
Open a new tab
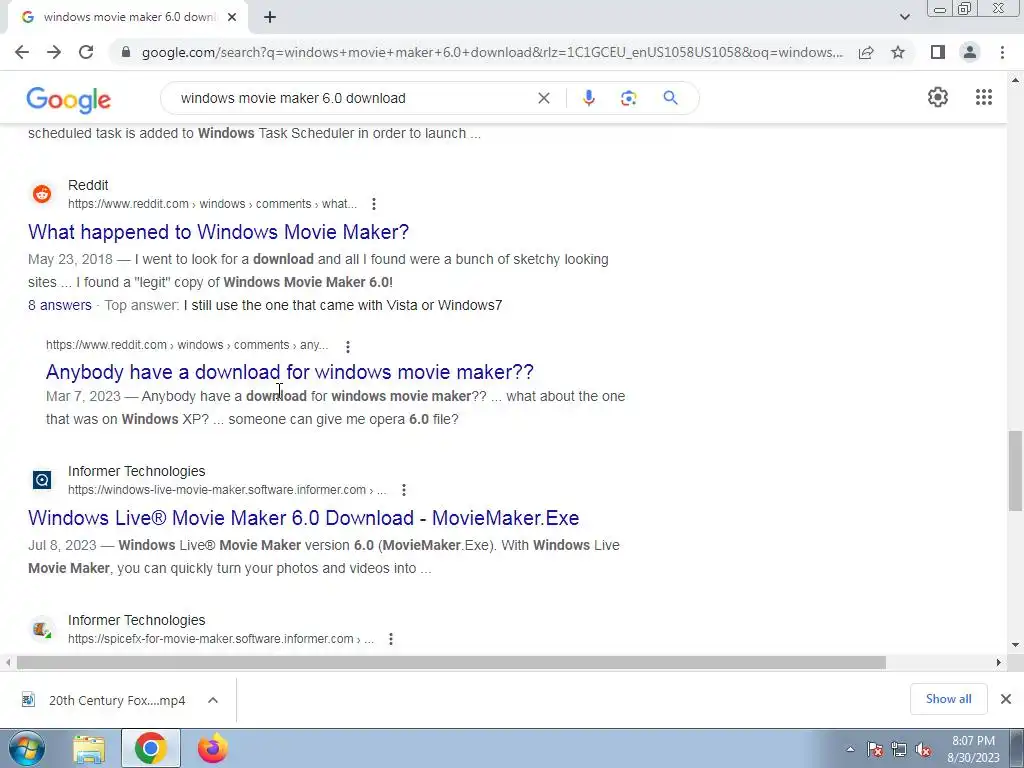(x=270, y=17)
